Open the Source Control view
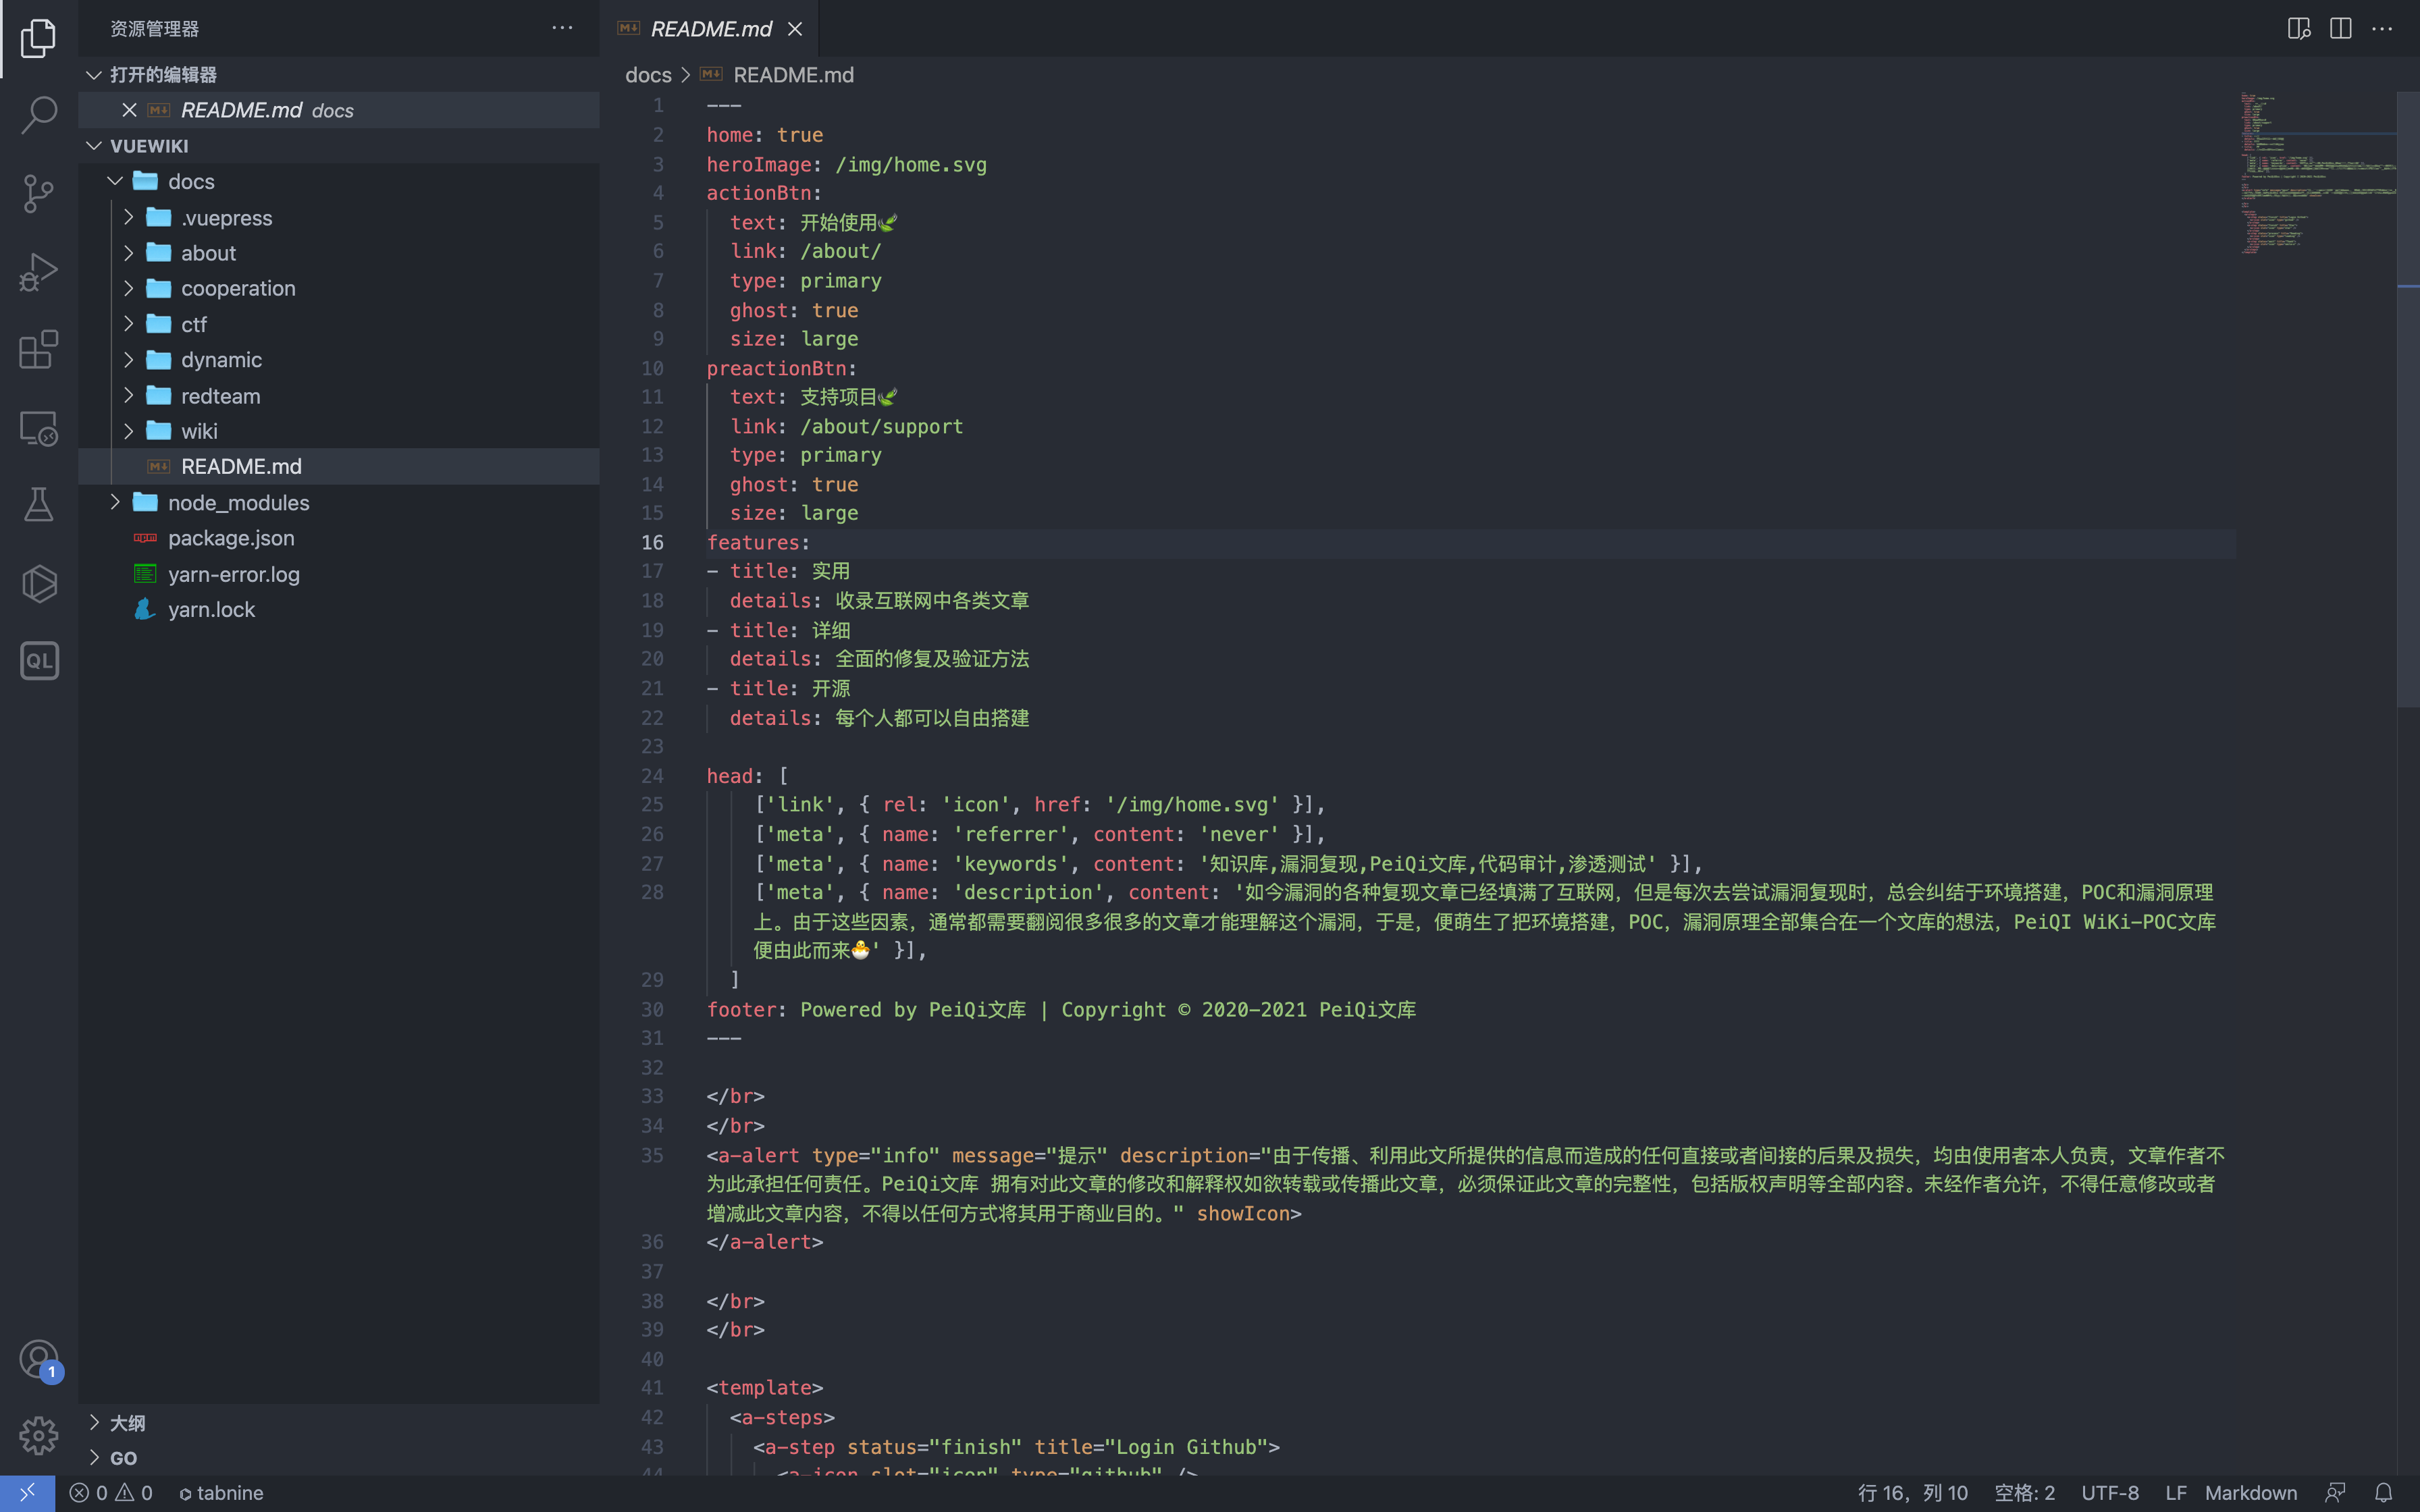2420x1512 pixels. tap(38, 193)
